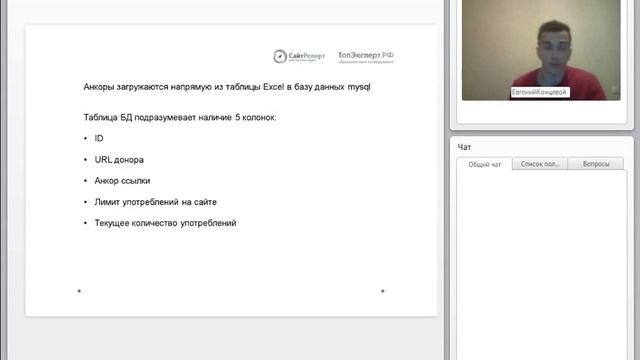Click the bullet text 'URL донора'
The height and width of the screenshot is (360, 640).
(x=119, y=160)
